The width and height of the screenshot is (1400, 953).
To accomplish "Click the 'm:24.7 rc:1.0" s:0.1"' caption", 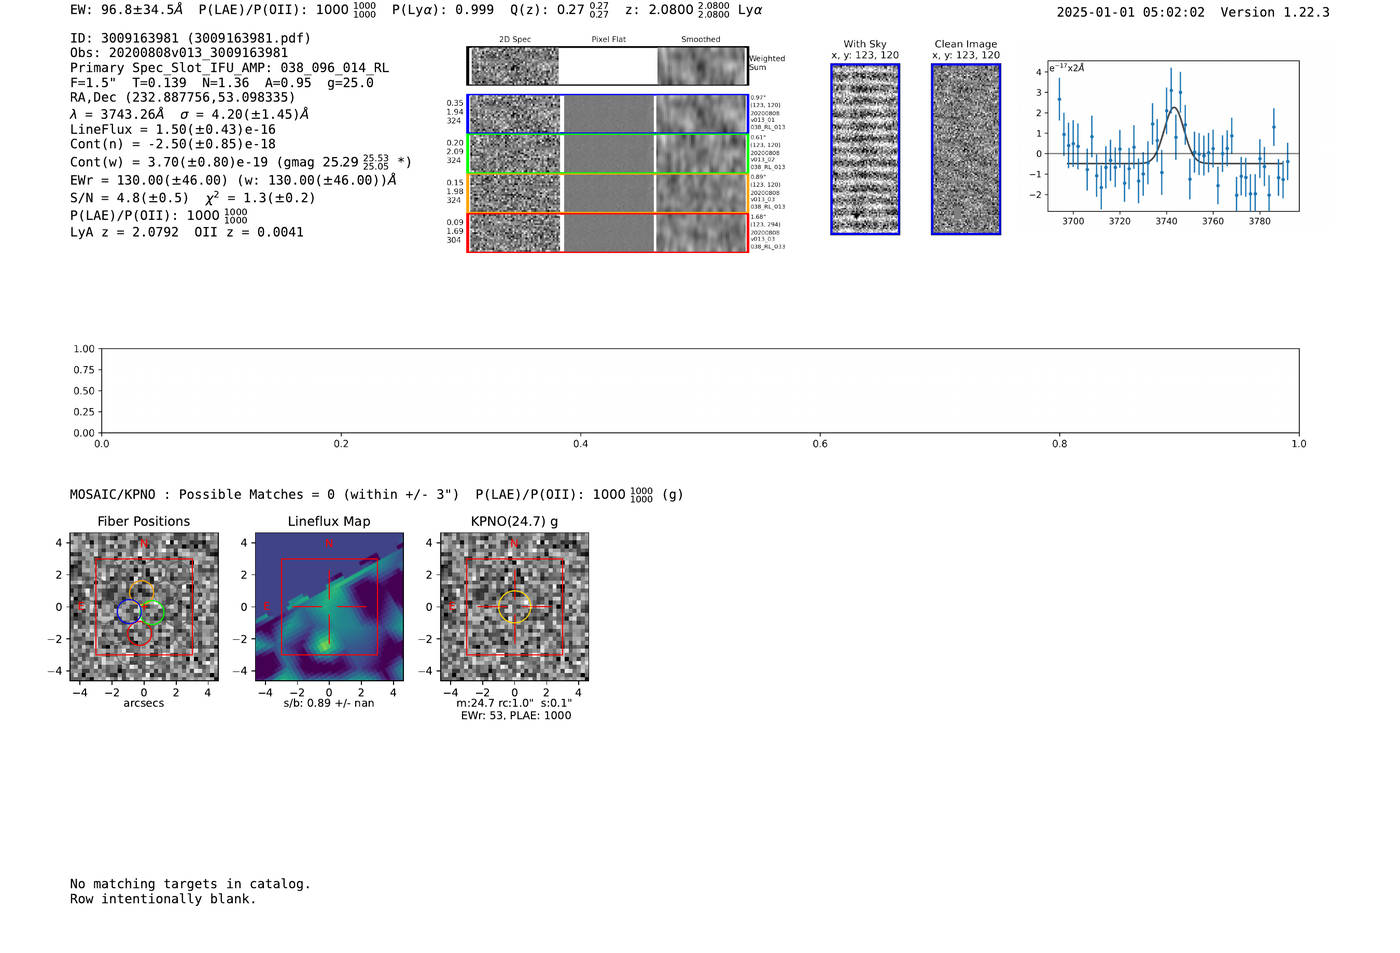I will (x=514, y=703).
